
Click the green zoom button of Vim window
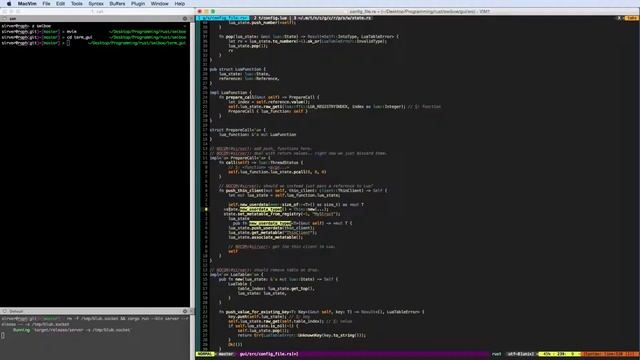click(x=213, y=11)
